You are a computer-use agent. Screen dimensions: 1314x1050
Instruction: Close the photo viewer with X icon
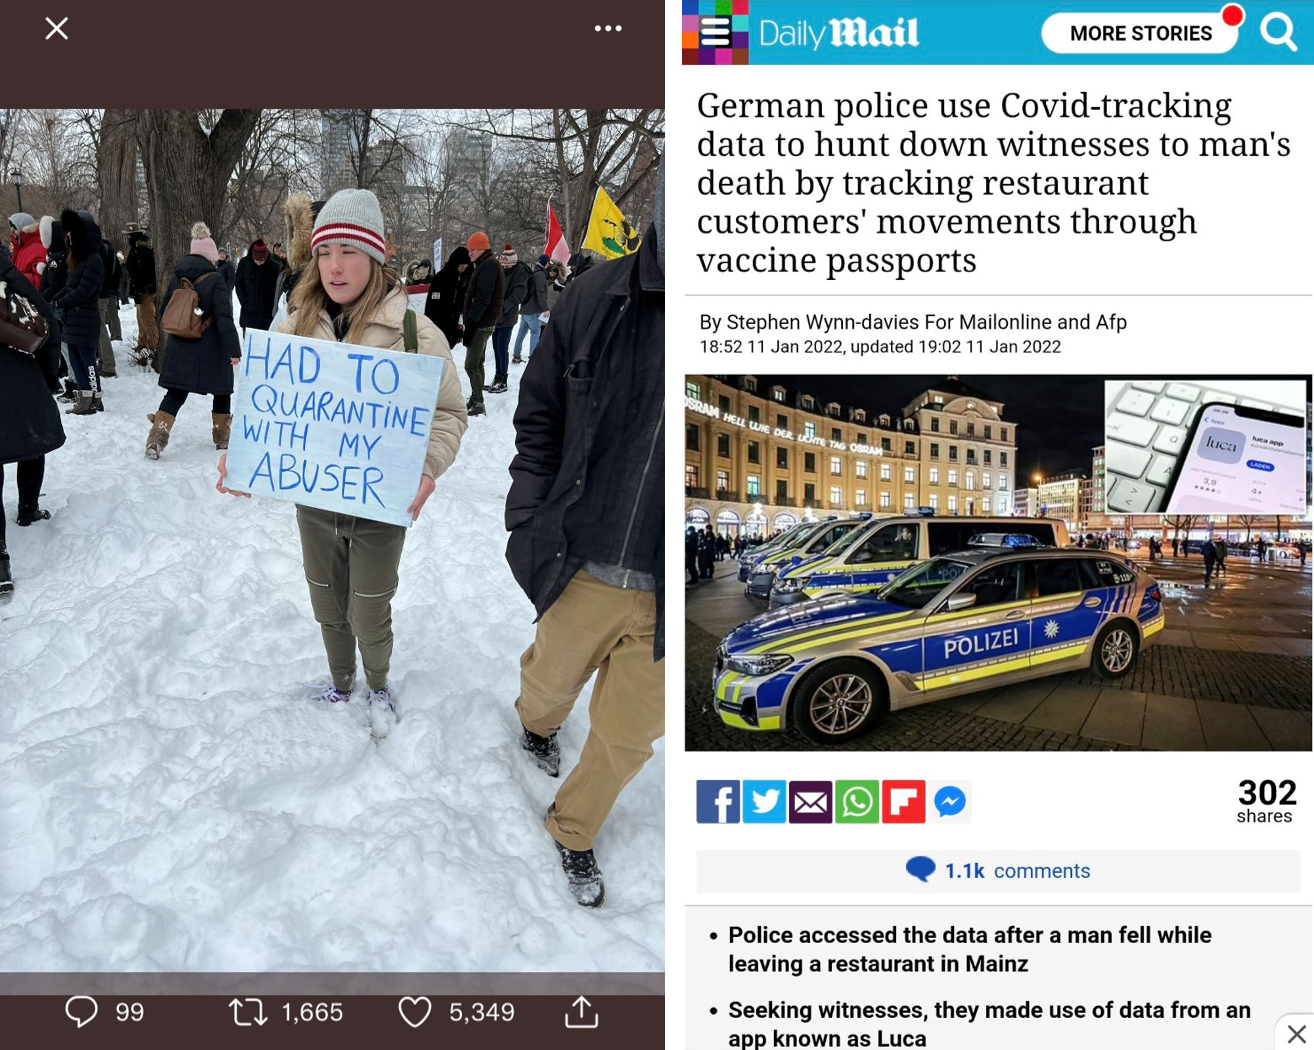(x=57, y=28)
